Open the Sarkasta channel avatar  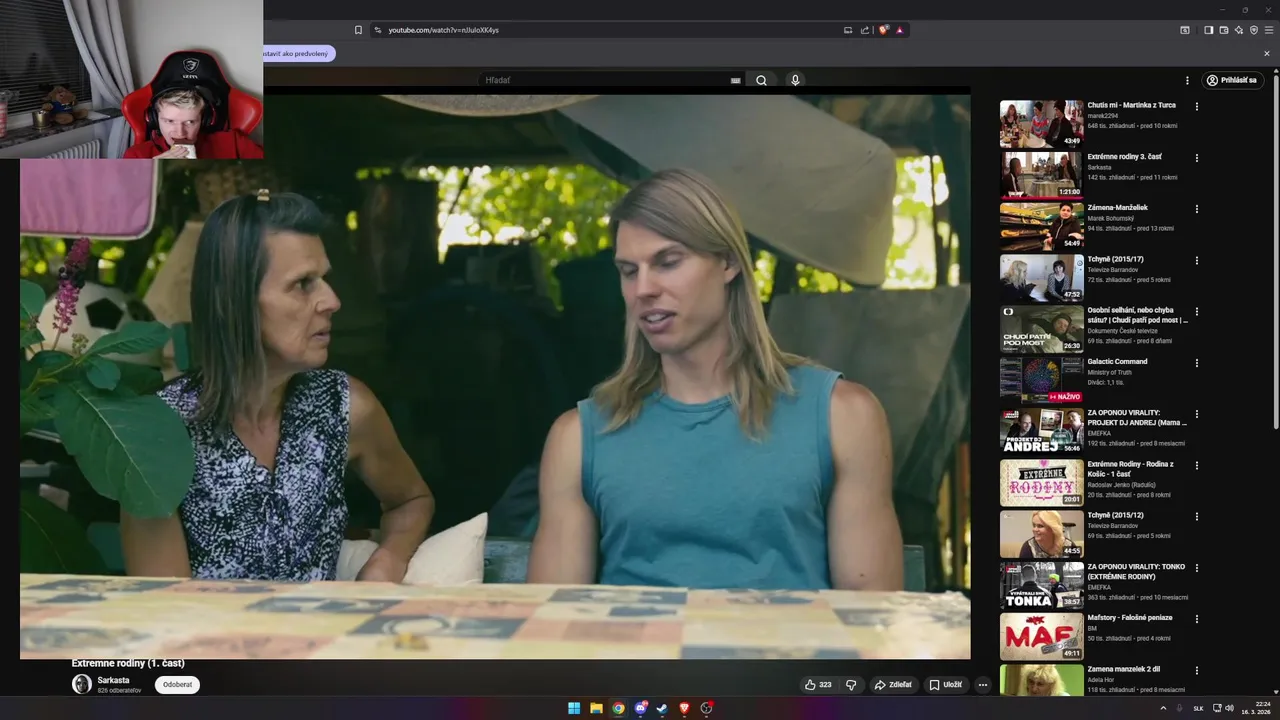(82, 684)
